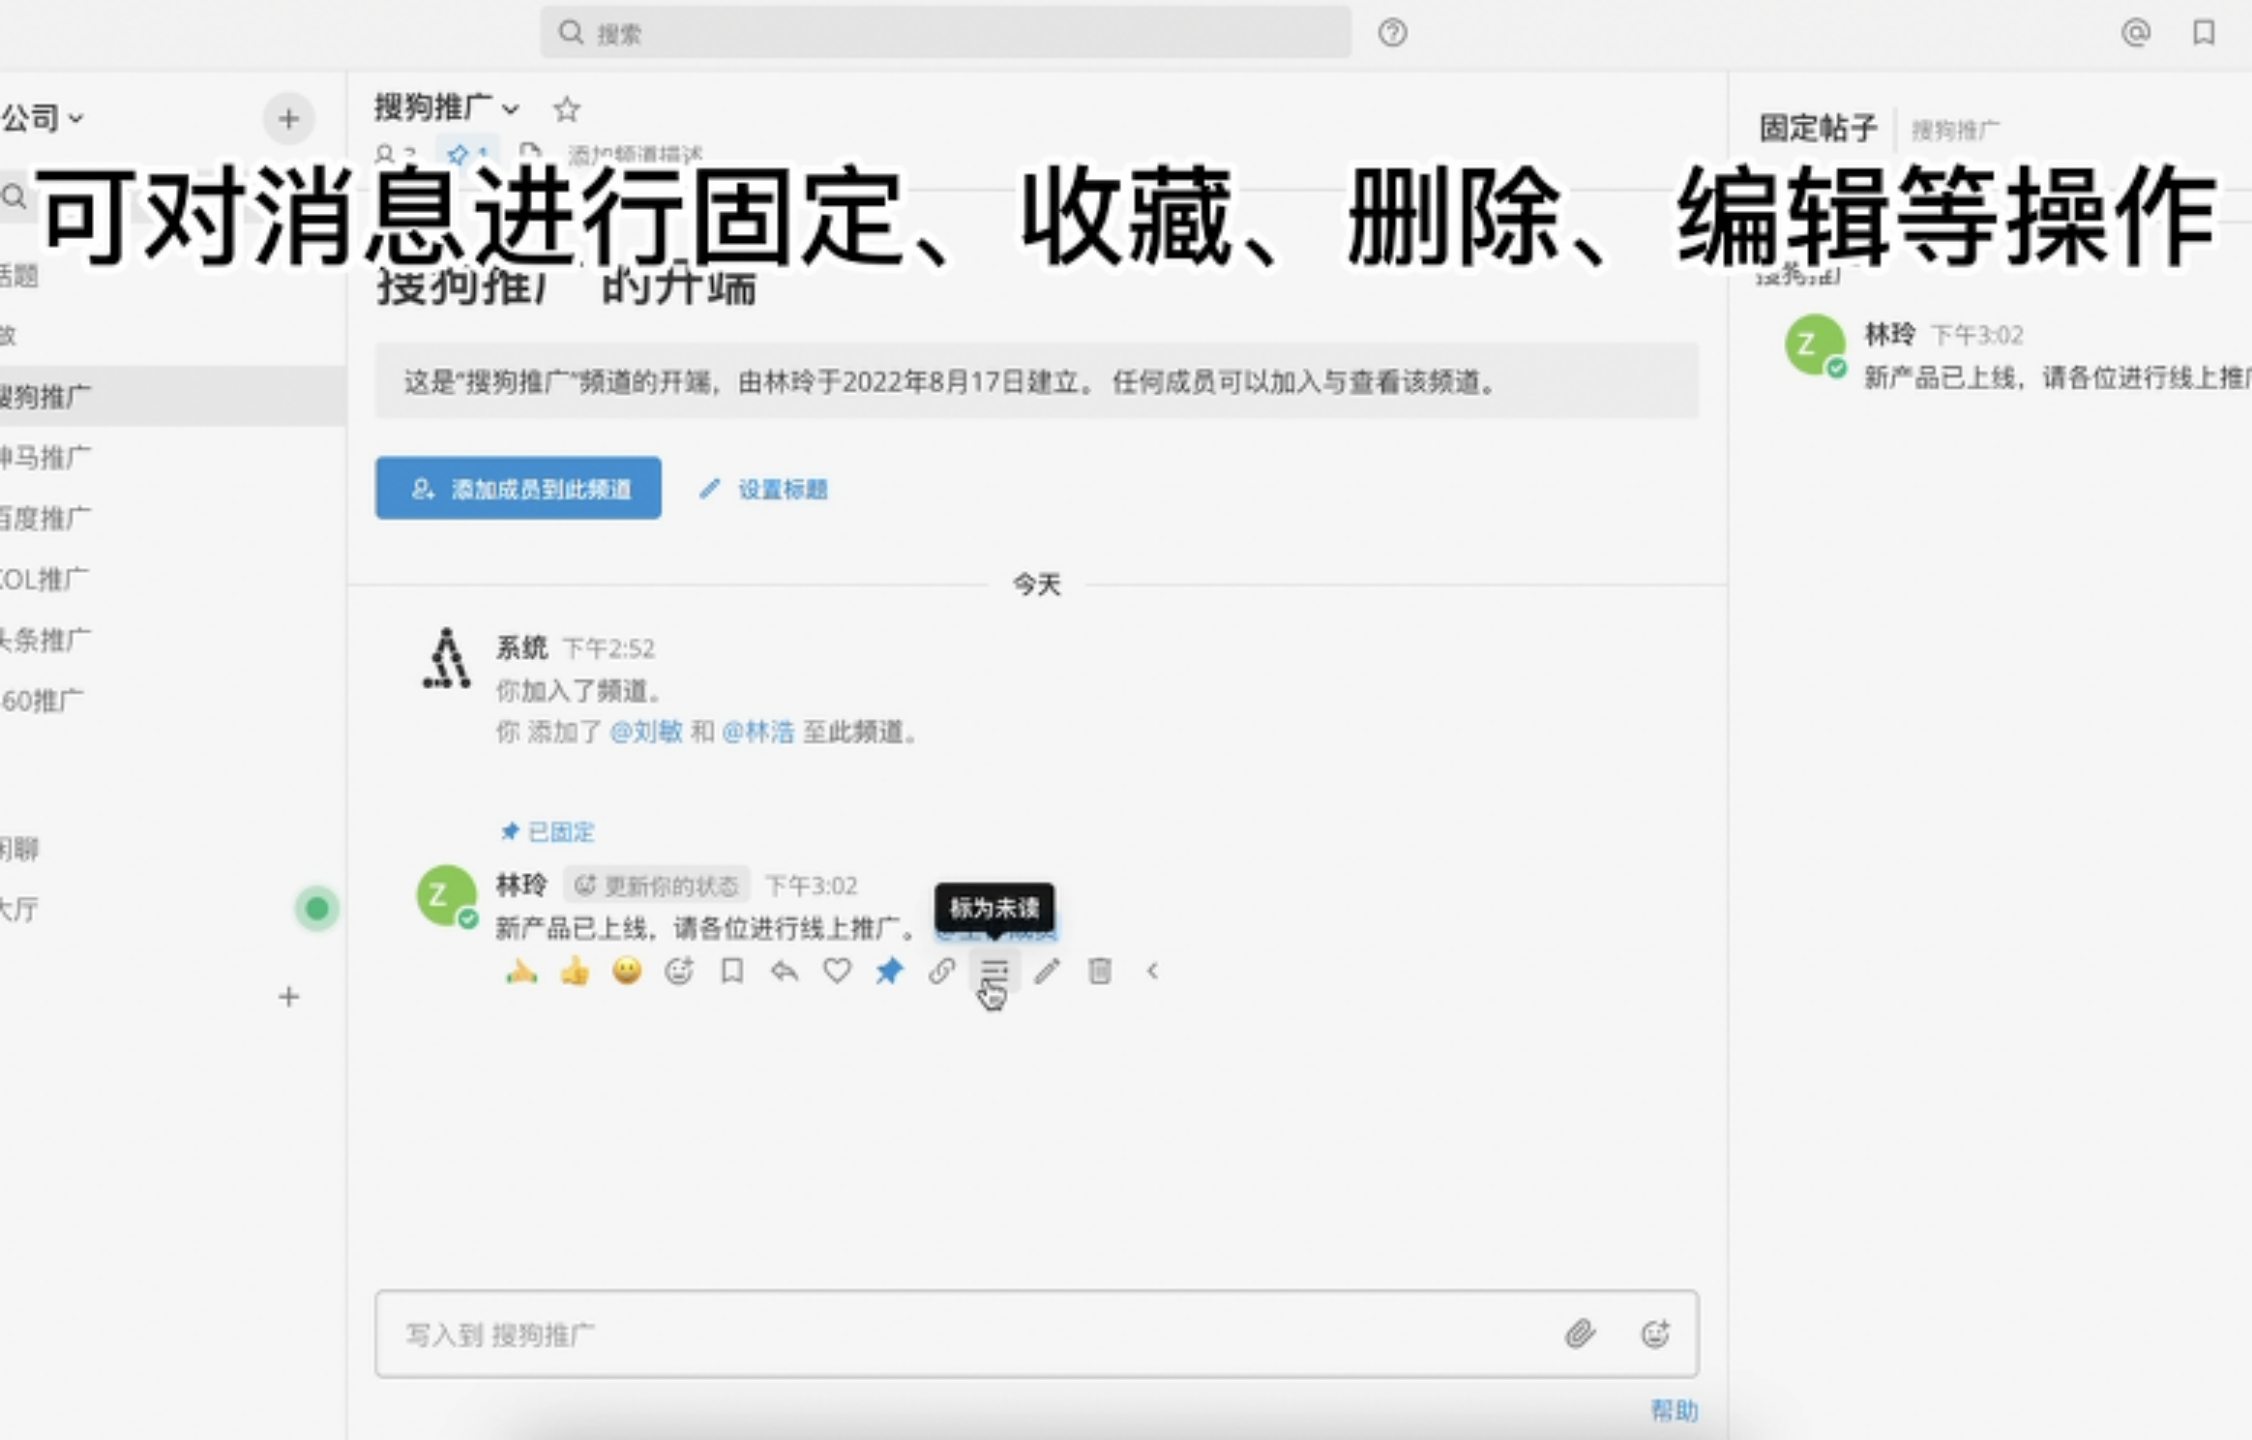React with thumbs up emoji
The width and height of the screenshot is (2252, 1440).
coord(574,971)
